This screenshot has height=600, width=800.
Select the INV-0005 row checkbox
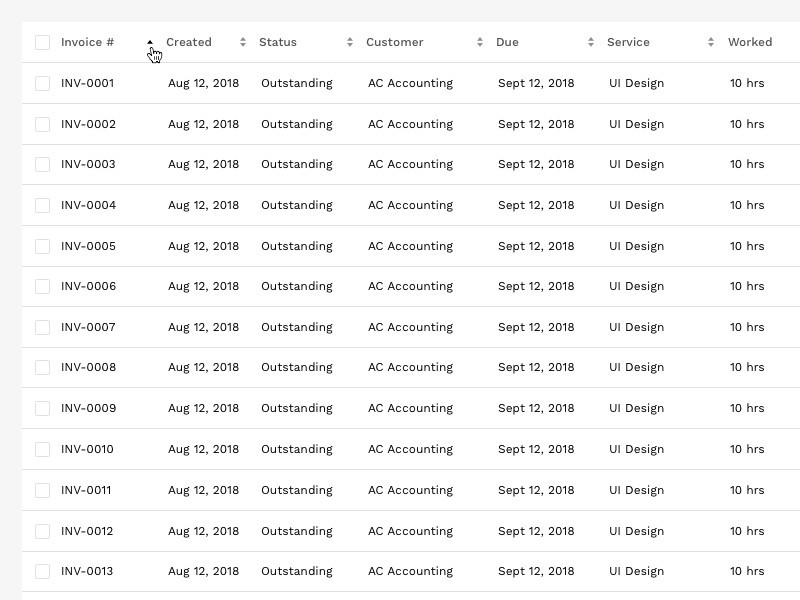(42, 246)
